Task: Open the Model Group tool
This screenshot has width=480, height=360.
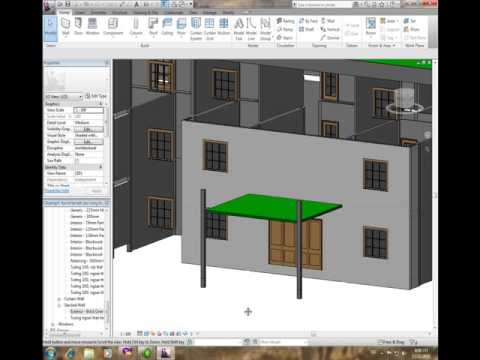Action: click(265, 29)
